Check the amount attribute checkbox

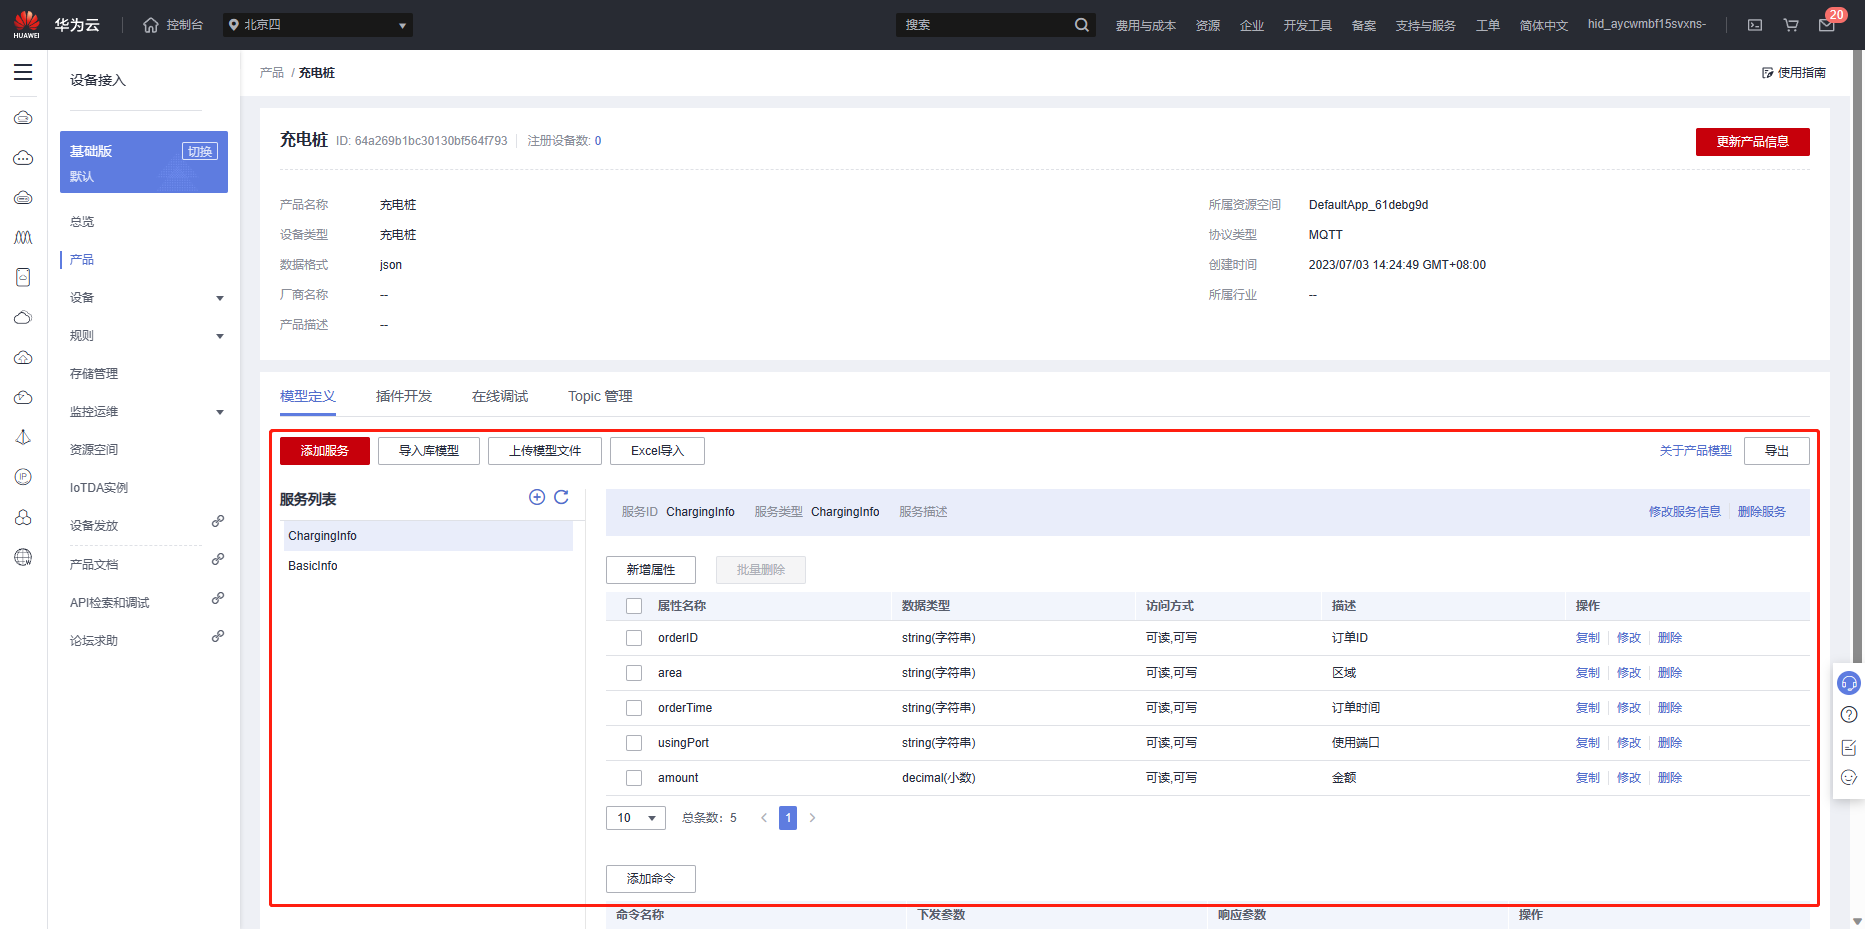coord(634,778)
